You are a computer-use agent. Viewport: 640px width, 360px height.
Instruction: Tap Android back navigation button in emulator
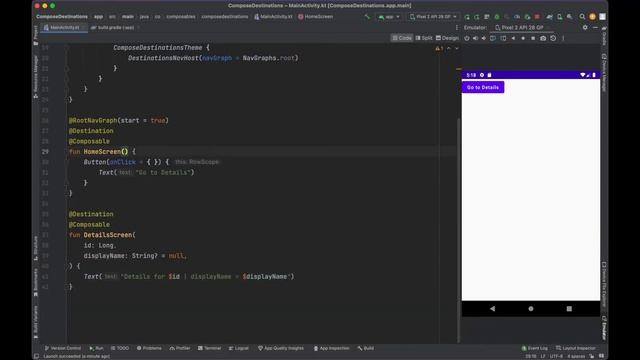click(x=492, y=309)
